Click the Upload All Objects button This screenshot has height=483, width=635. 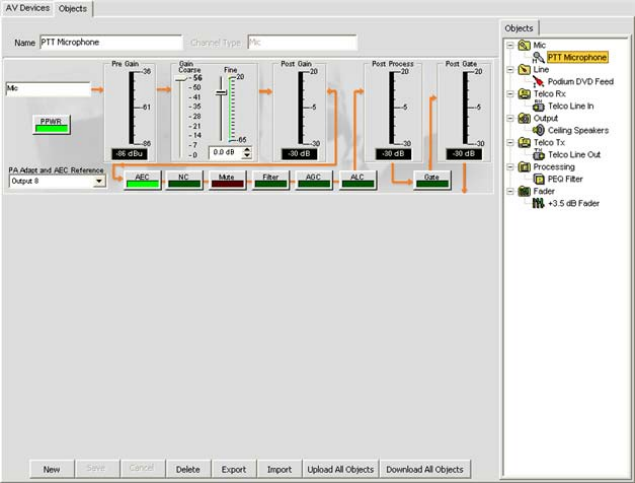pos(342,469)
